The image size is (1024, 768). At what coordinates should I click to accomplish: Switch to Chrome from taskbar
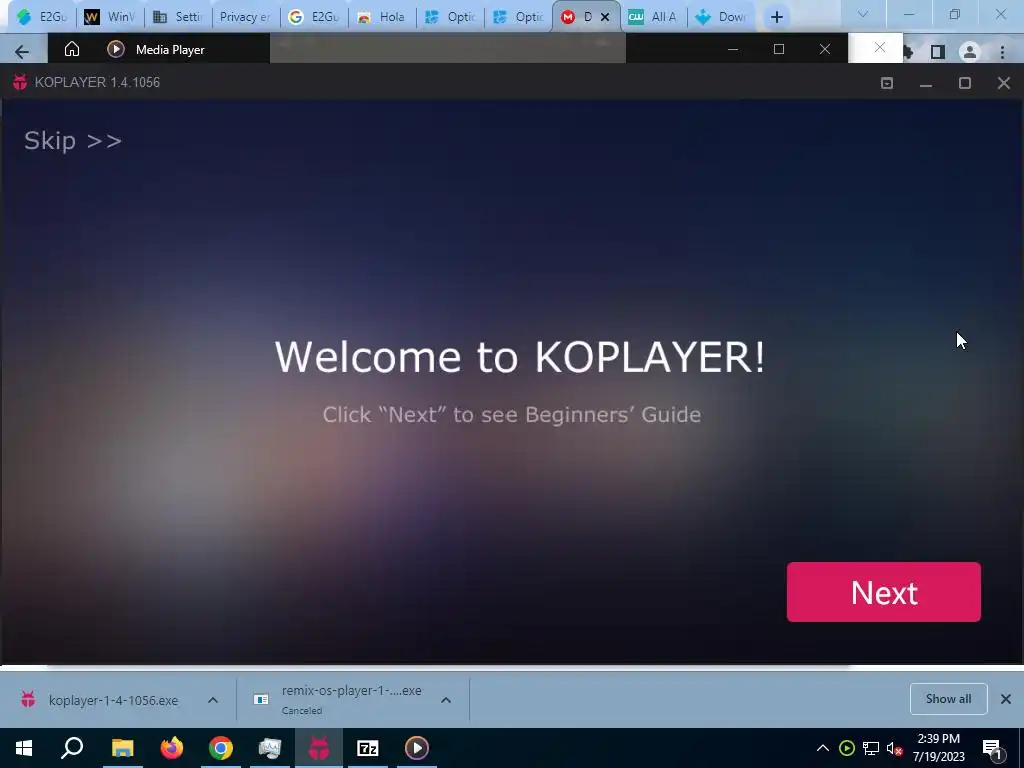[x=221, y=748]
